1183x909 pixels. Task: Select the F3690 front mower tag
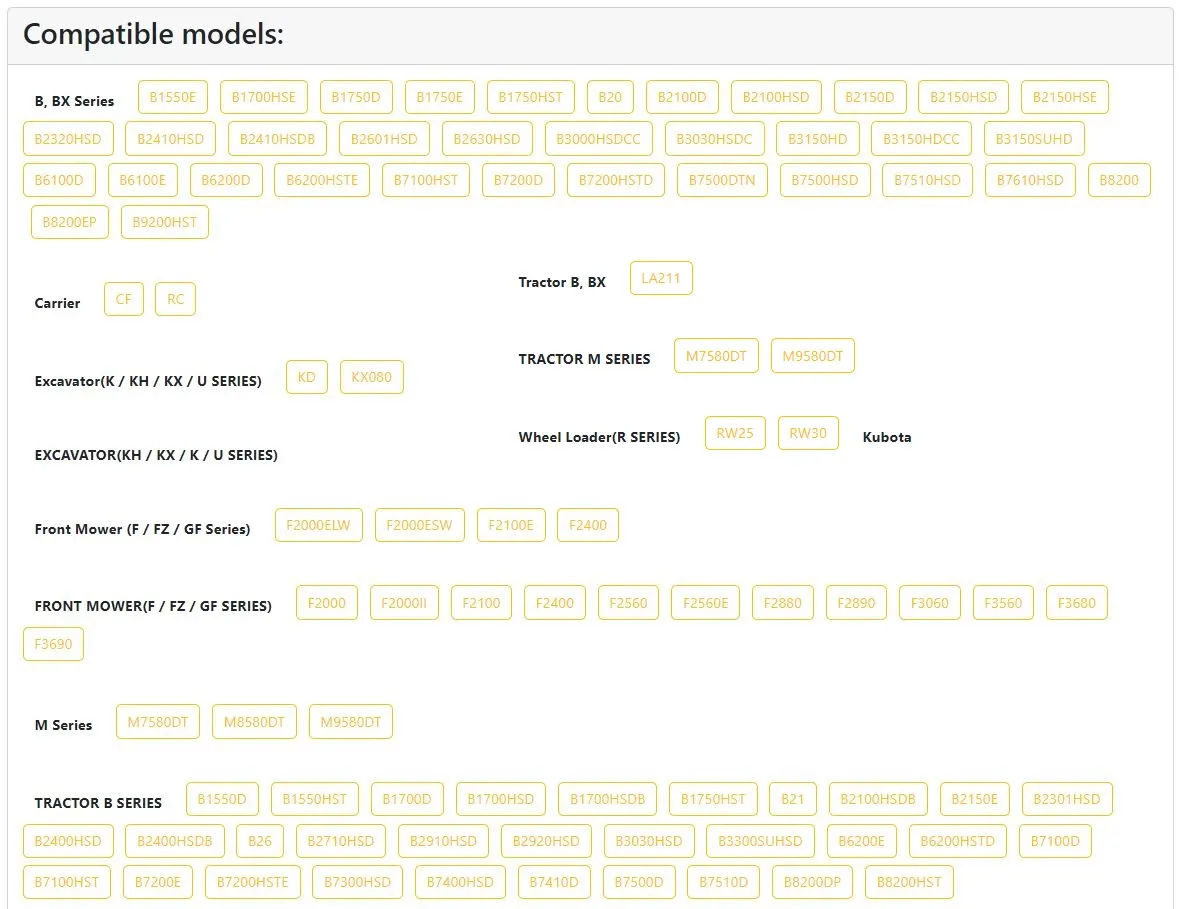(53, 644)
